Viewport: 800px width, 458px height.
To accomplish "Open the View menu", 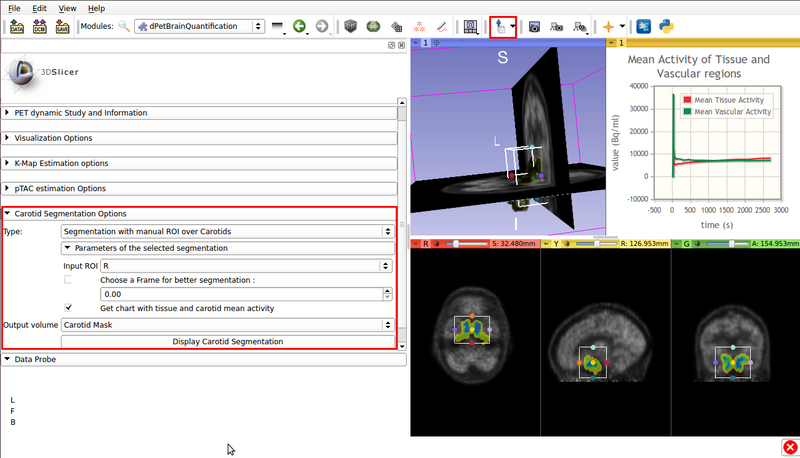I will [67, 8].
